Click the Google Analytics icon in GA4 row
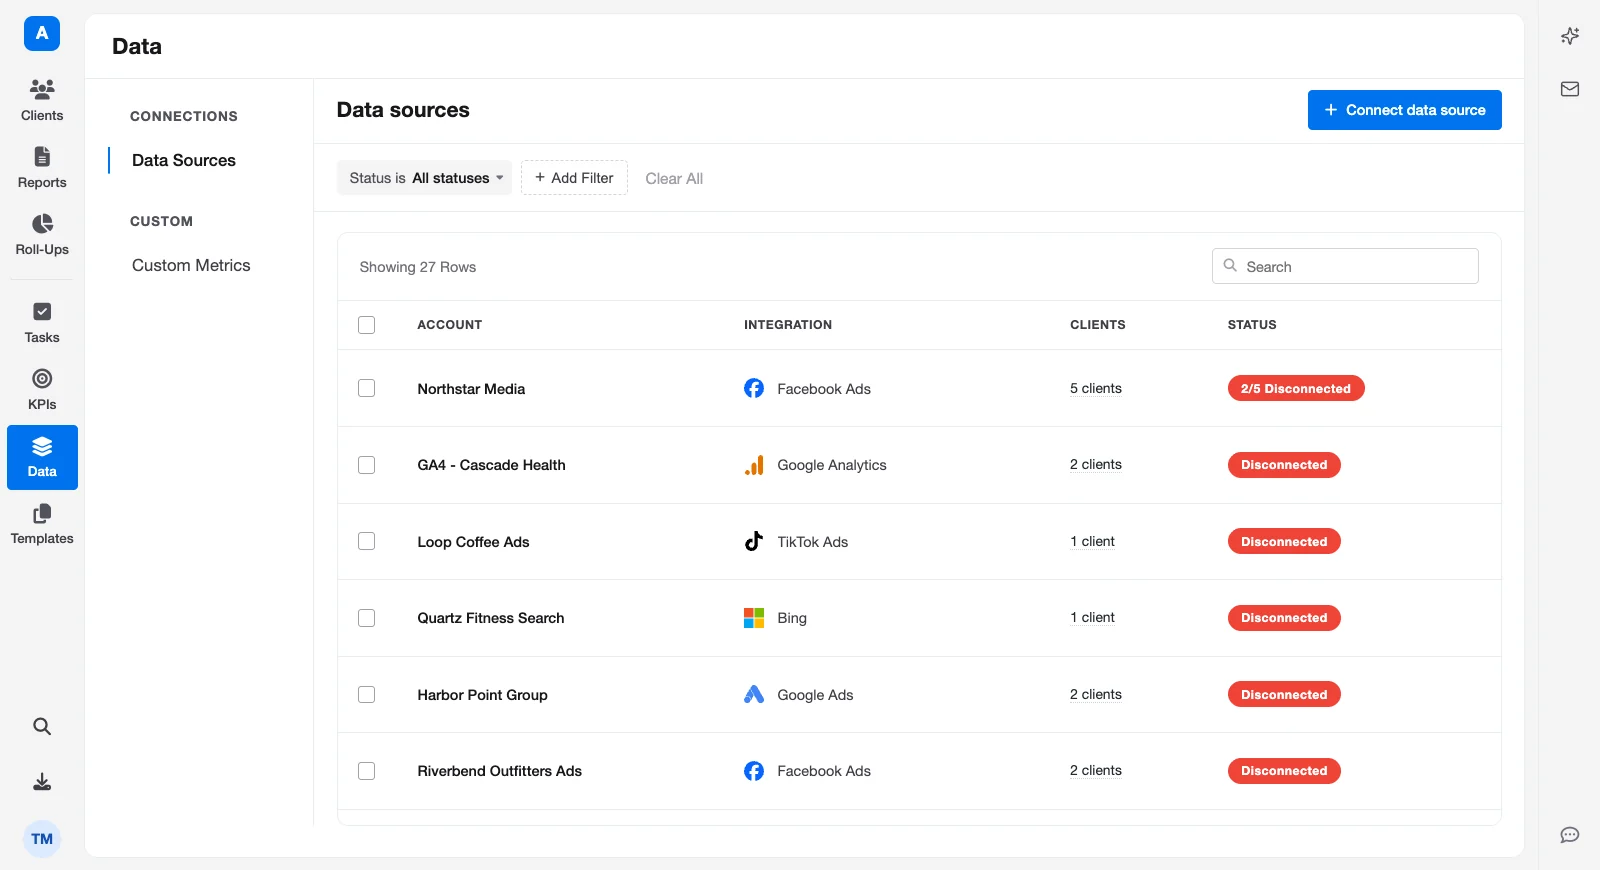1600x870 pixels. click(x=754, y=465)
